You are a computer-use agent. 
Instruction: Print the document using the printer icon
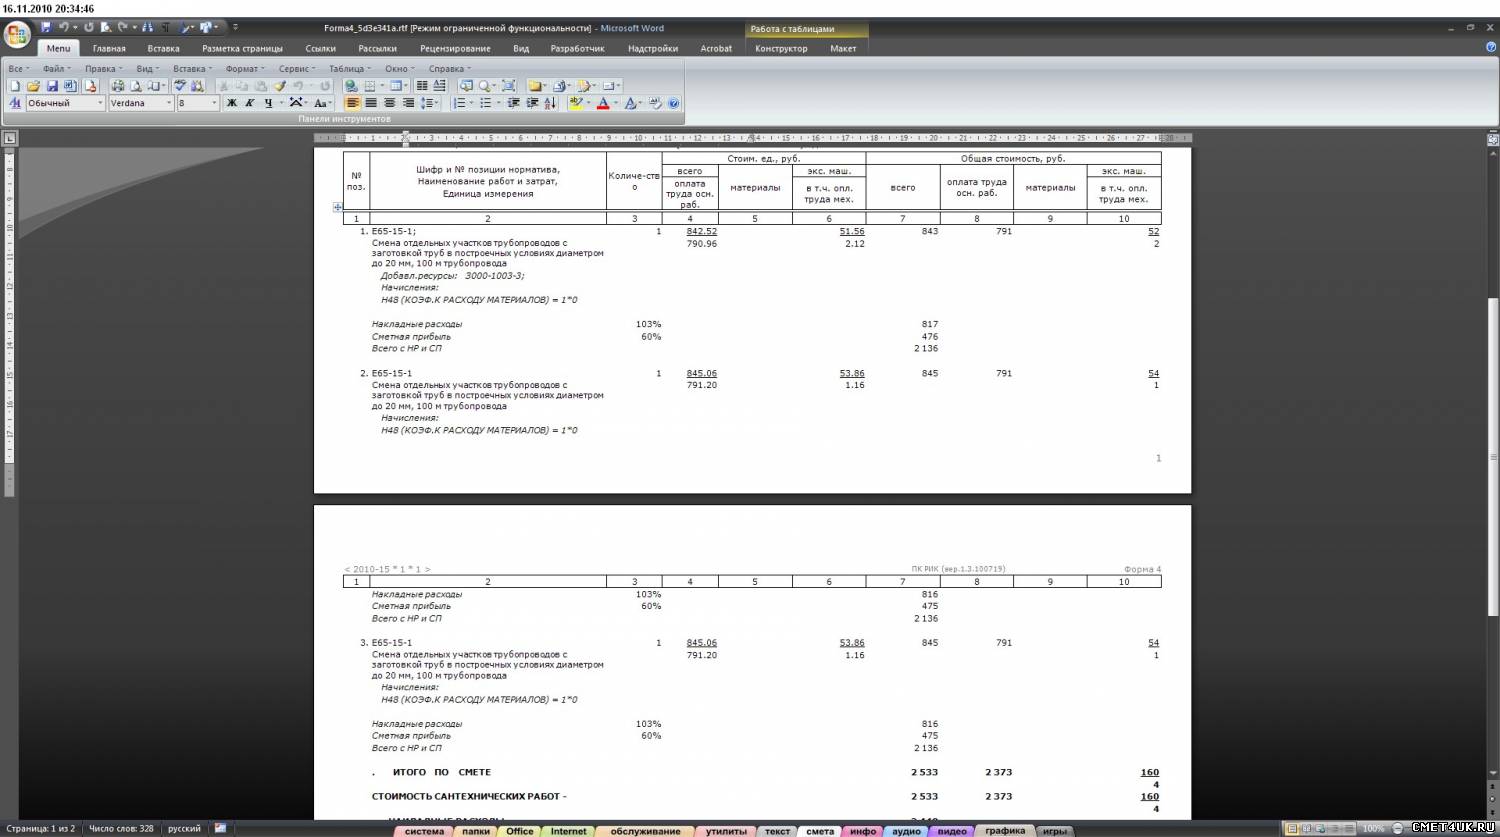118,86
